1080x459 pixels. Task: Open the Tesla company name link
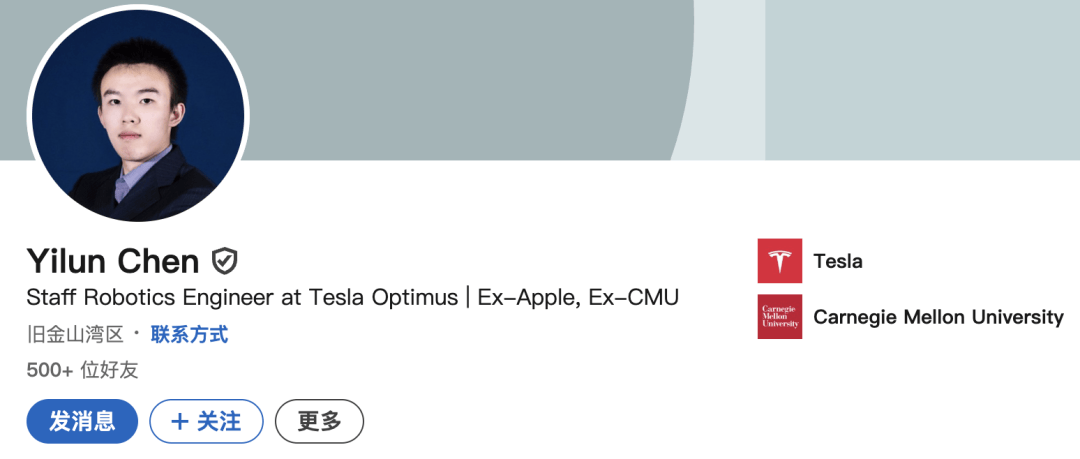pos(838,261)
